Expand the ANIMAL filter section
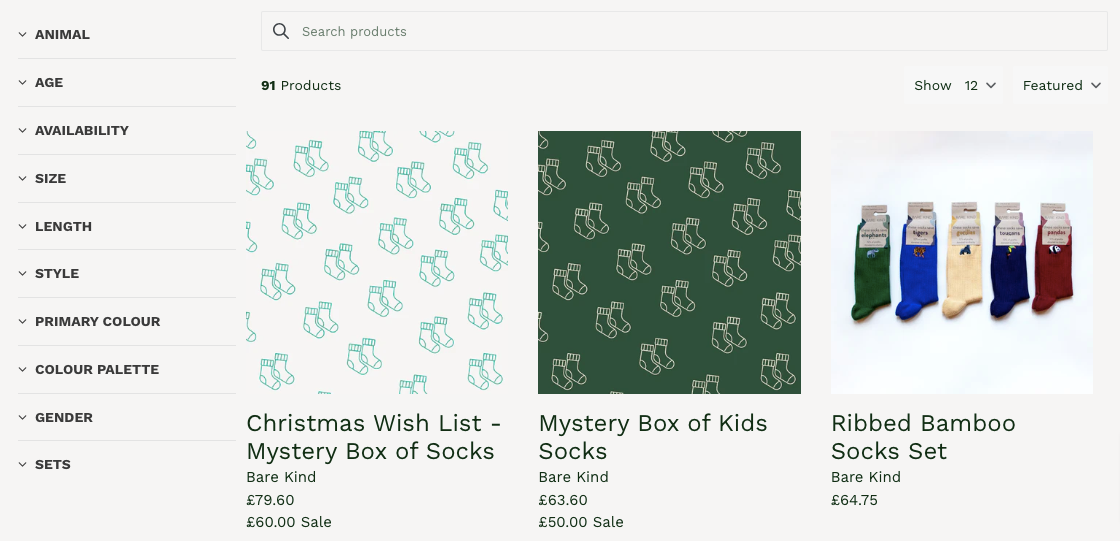 [62, 34]
